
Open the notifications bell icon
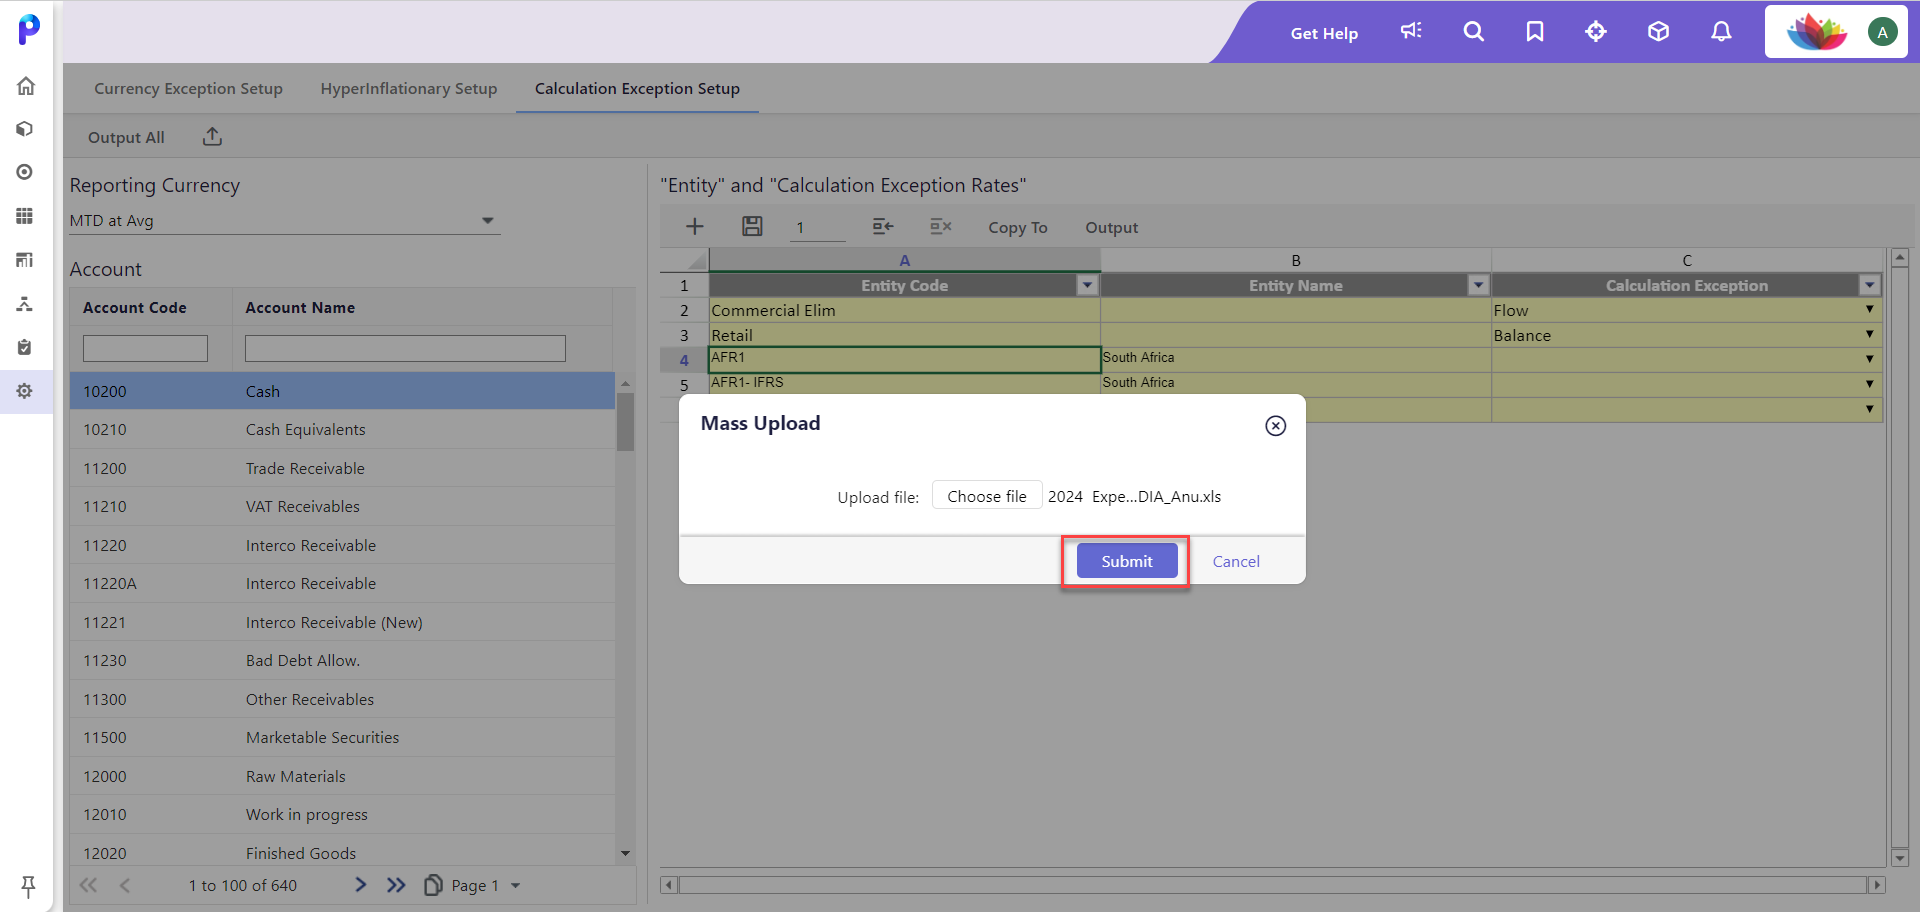(1721, 31)
